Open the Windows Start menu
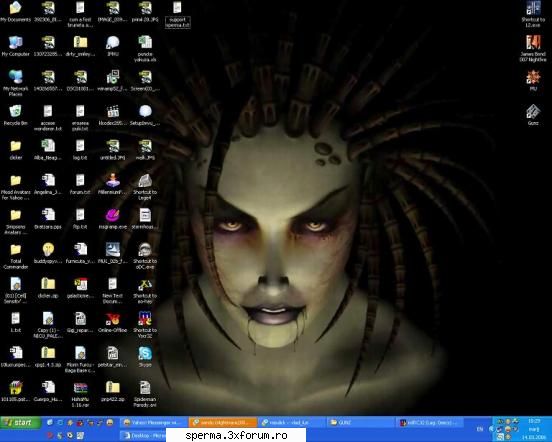The height and width of the screenshot is (442, 552). tap(20, 422)
